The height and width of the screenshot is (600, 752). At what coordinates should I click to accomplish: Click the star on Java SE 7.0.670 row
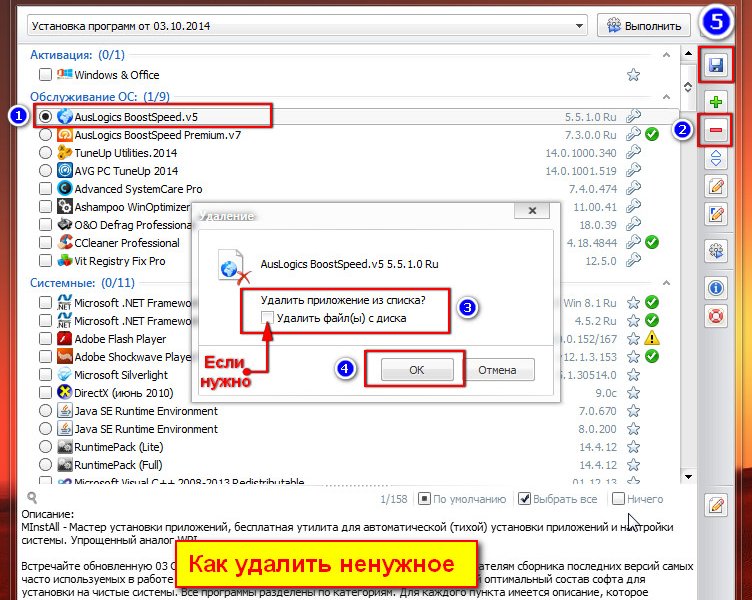[x=634, y=411]
